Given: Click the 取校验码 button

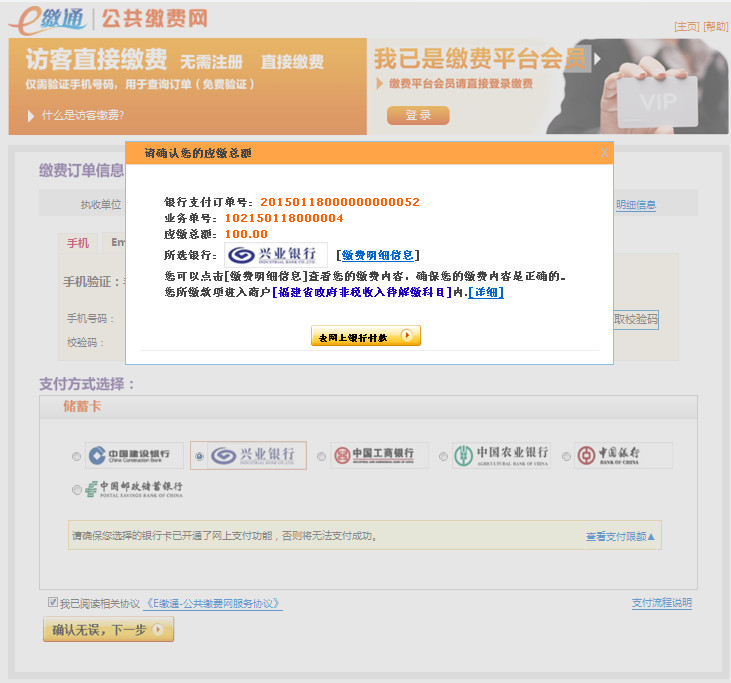Looking at the screenshot, I should 636,319.
